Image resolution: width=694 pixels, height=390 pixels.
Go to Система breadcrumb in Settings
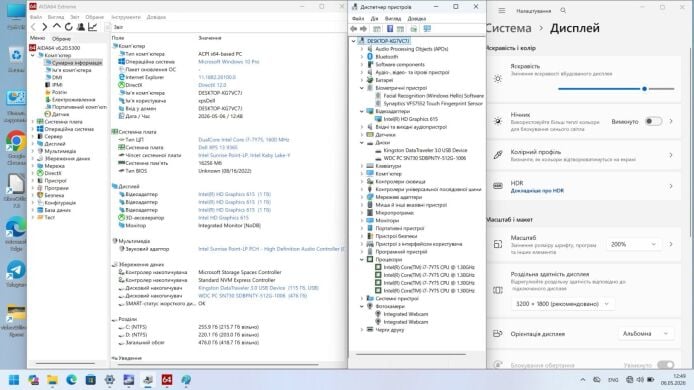[509, 28]
